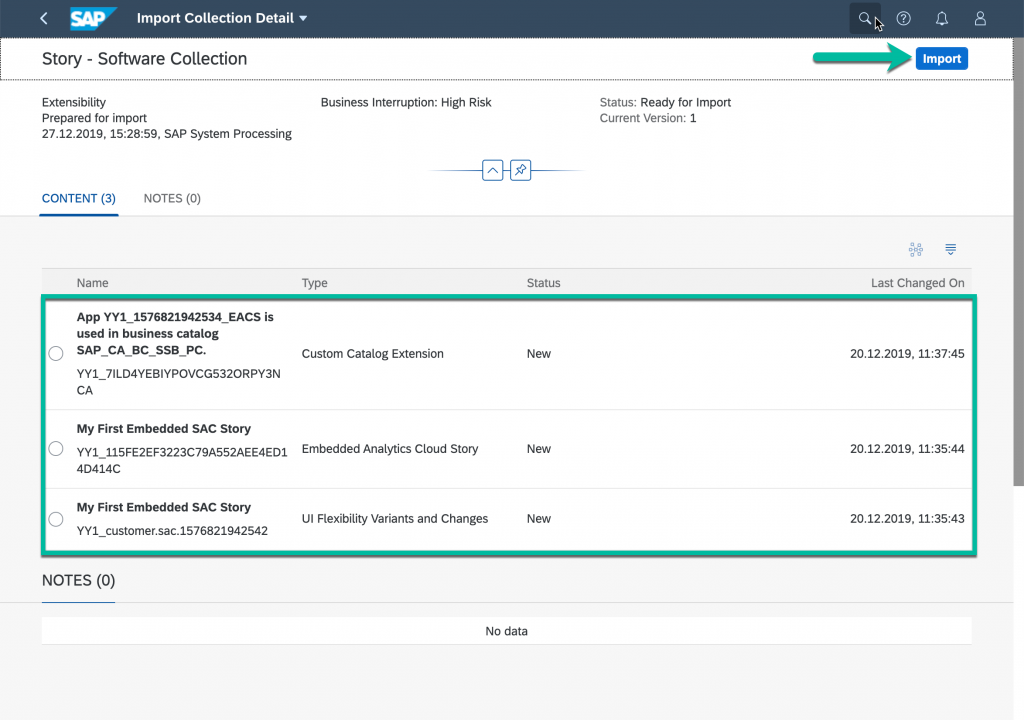Click 'My First Embedded SAC Story' above YY1_115FE2EF
The width and height of the screenshot is (1024, 720).
(164, 429)
